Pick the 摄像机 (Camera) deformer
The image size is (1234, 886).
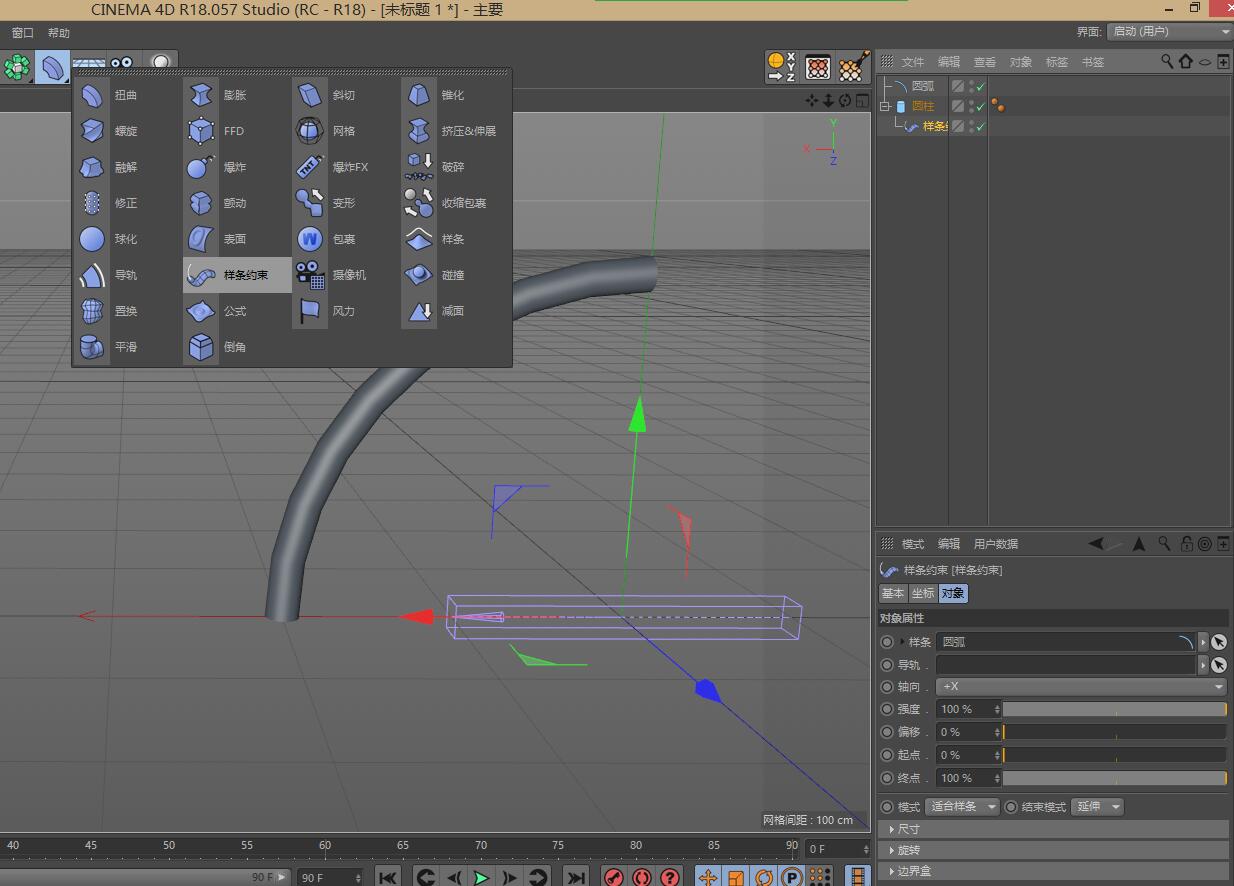pyautogui.click(x=310, y=275)
